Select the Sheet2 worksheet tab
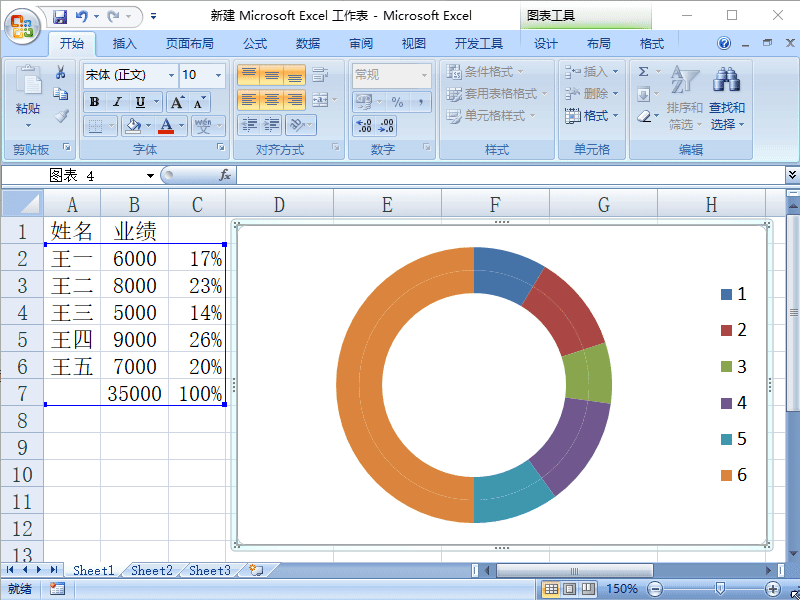 [151, 570]
